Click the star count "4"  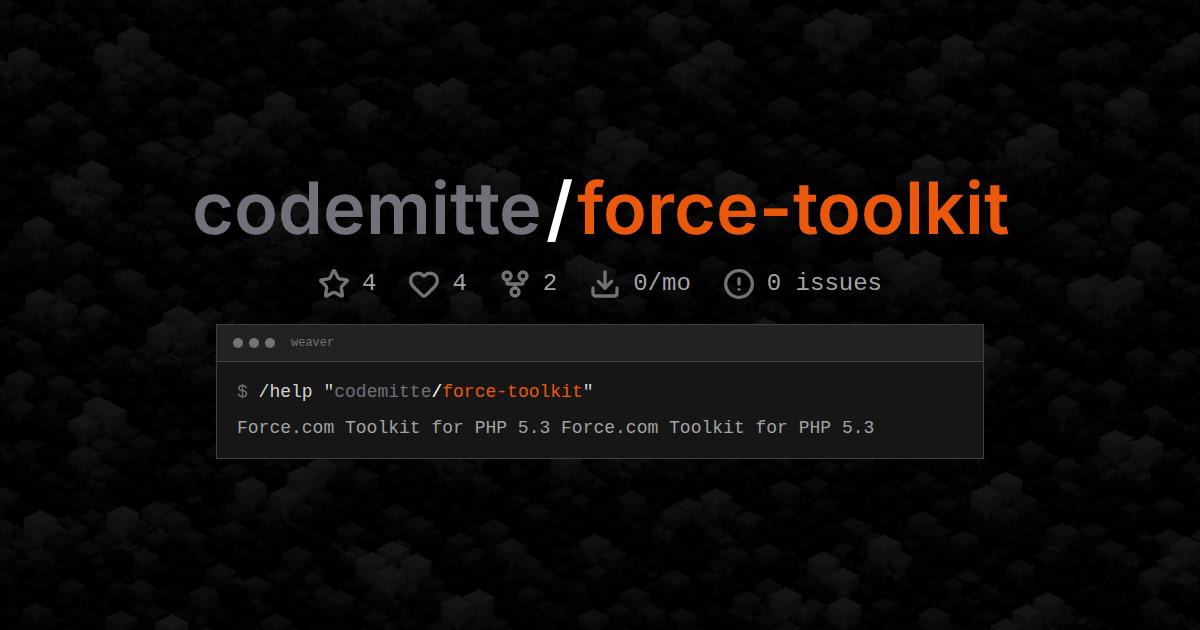click(369, 283)
